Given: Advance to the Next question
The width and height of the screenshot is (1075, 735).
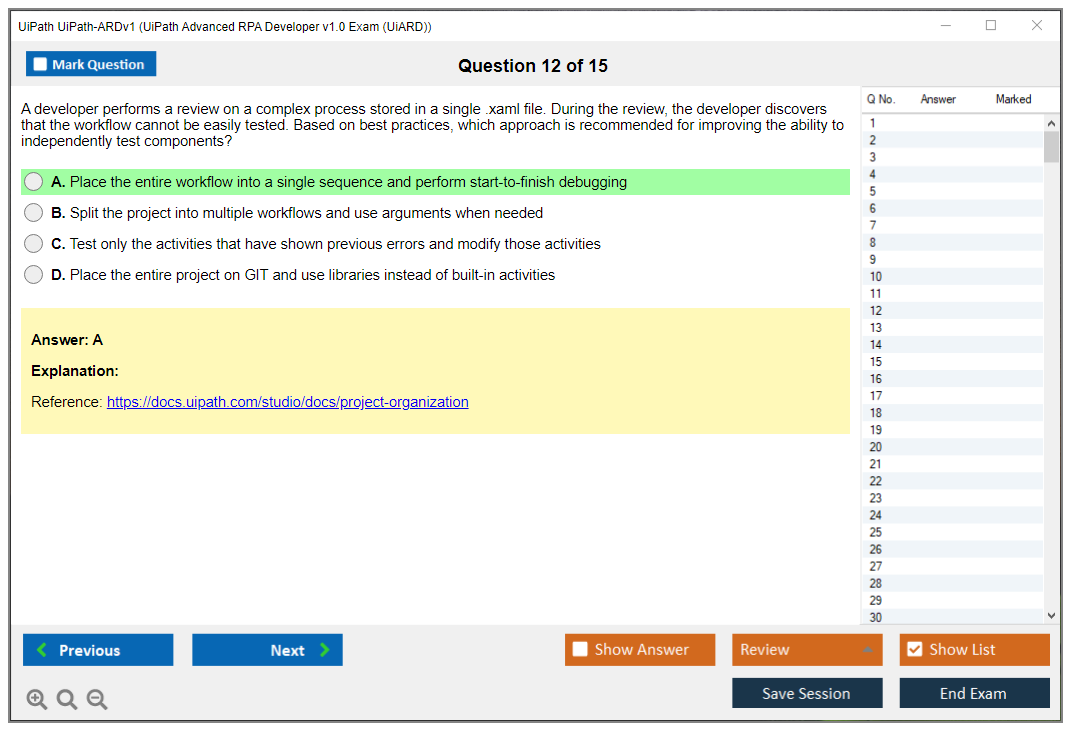Looking at the screenshot, I should (267, 650).
